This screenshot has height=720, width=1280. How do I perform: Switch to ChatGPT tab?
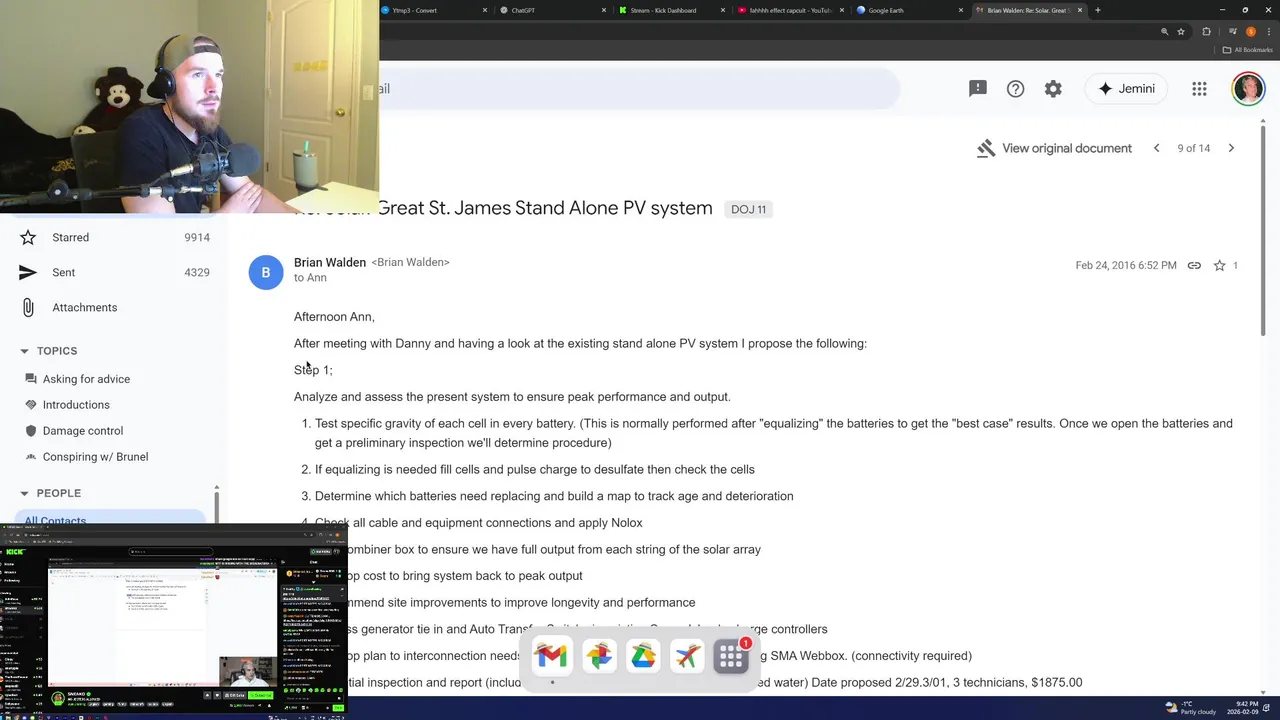tap(553, 10)
